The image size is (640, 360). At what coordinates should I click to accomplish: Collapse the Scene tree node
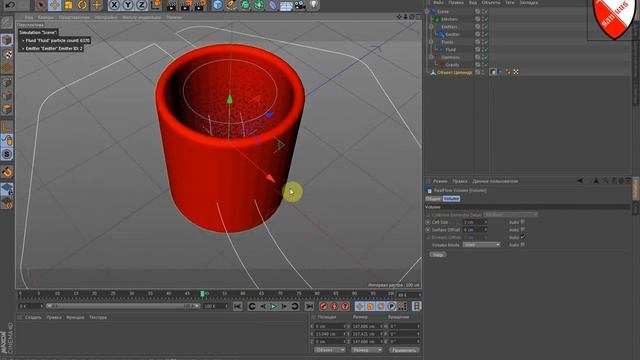pyautogui.click(x=427, y=11)
